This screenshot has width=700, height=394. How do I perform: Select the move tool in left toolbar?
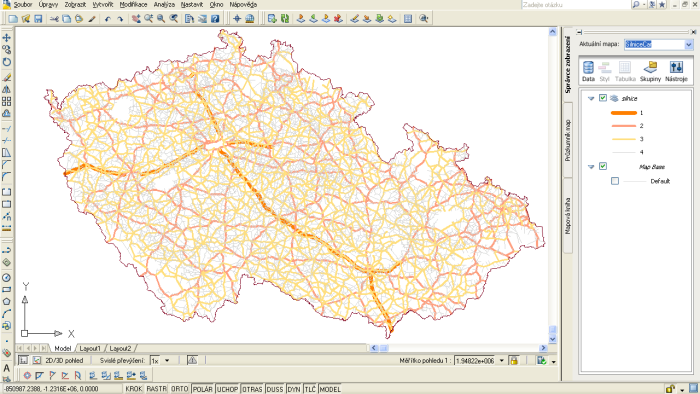pyautogui.click(x=6, y=38)
